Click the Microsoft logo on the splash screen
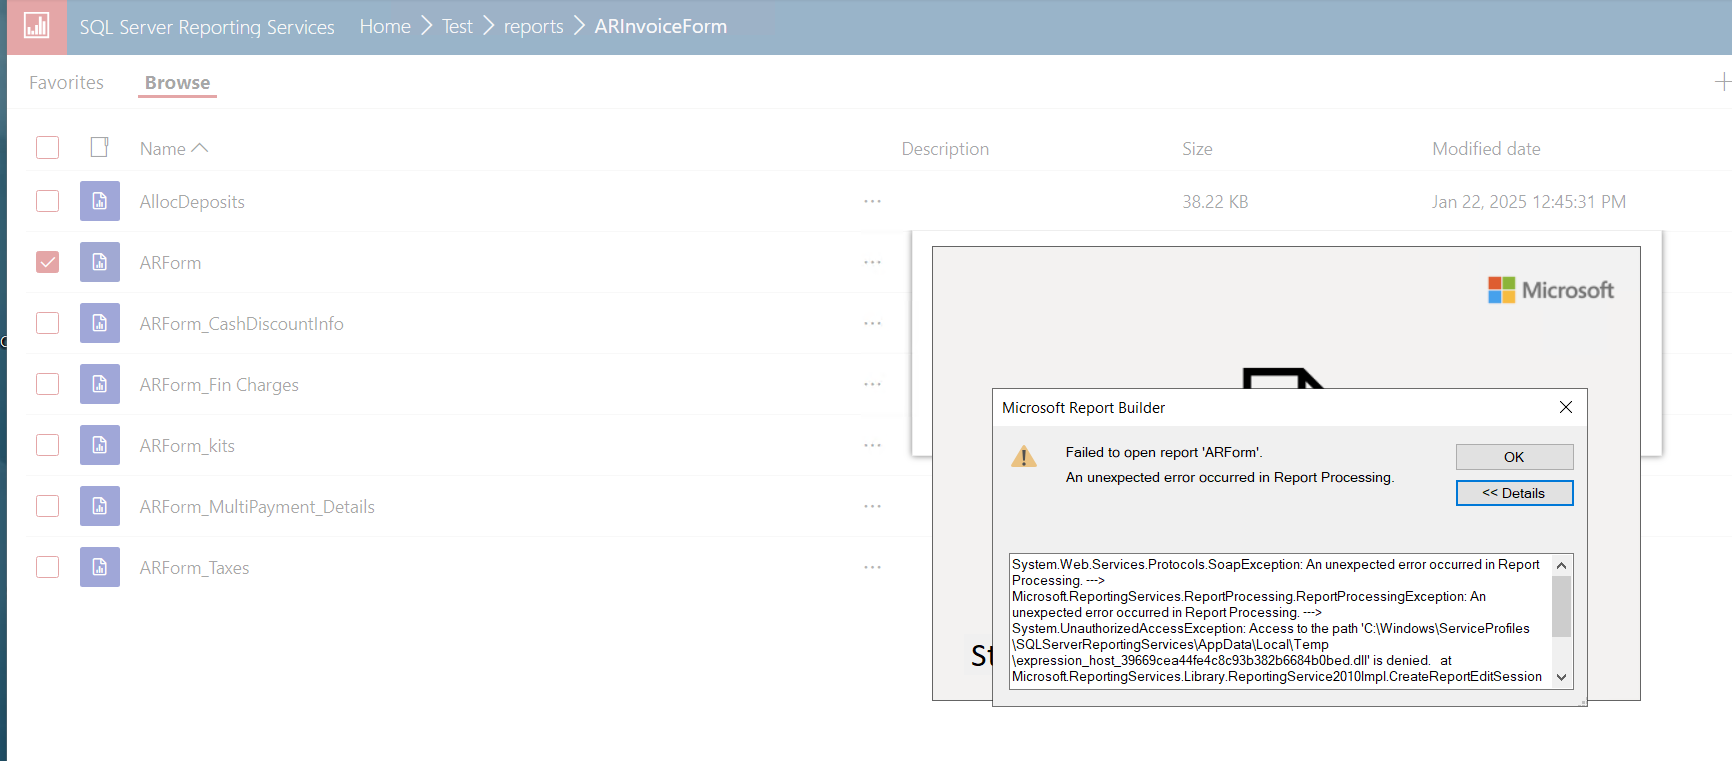Screen dimensions: 1732x761 1551,290
